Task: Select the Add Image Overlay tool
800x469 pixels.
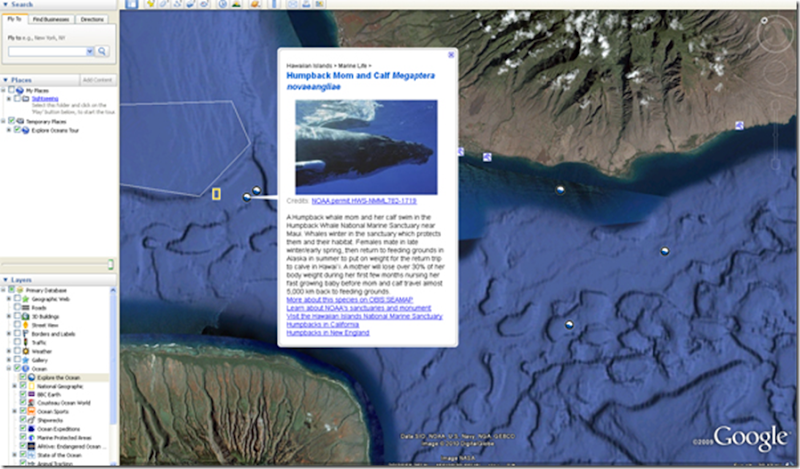Action: click(190, 4)
